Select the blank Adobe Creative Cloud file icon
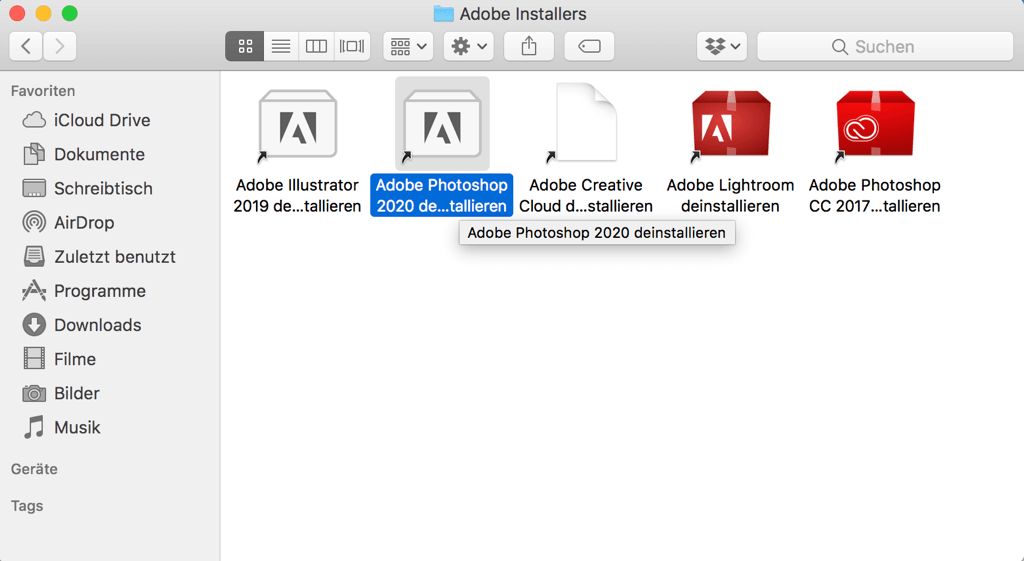The image size is (1024, 561). point(586,122)
